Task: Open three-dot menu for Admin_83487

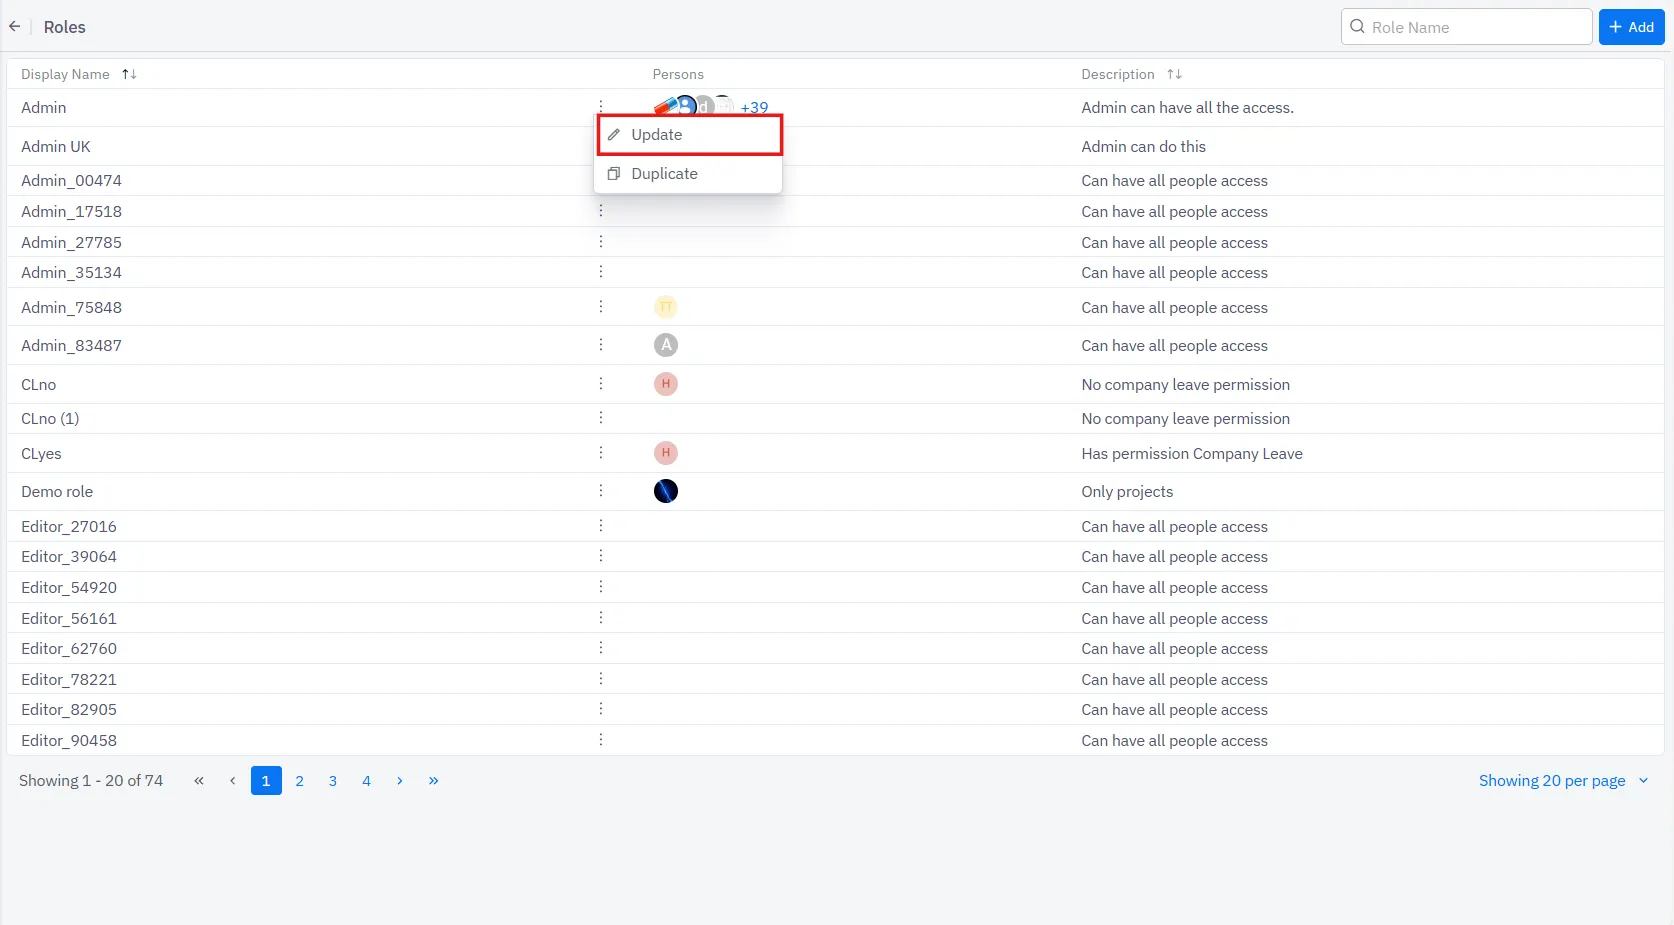Action: pos(601,345)
